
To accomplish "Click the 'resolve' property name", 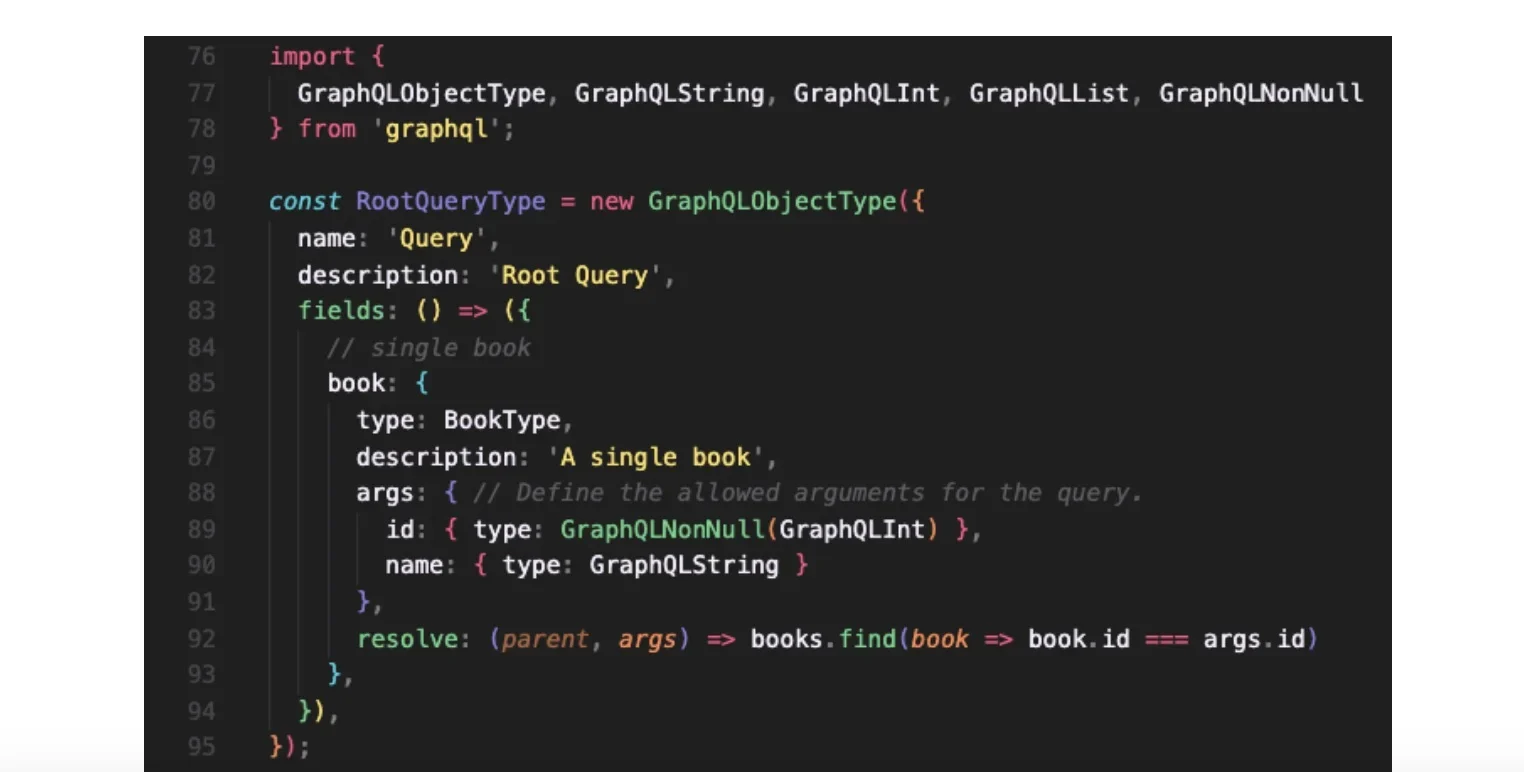I will tap(407, 638).
